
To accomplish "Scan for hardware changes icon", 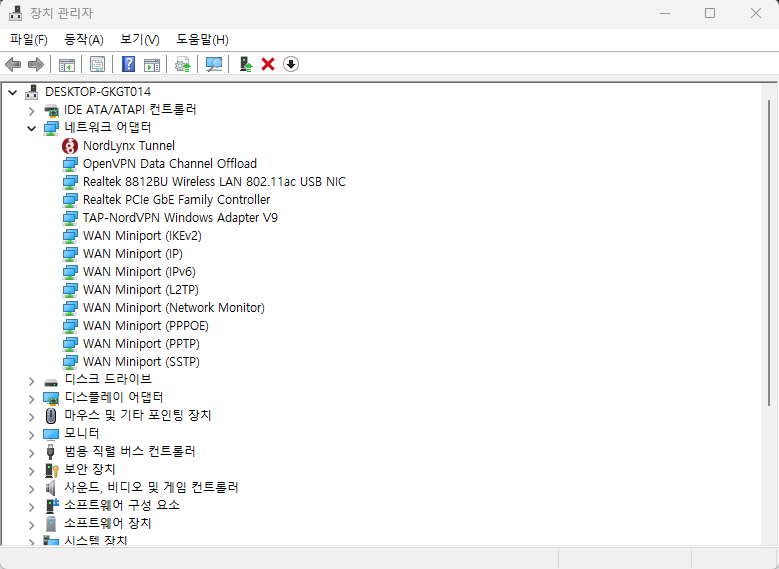I will coord(214,65).
